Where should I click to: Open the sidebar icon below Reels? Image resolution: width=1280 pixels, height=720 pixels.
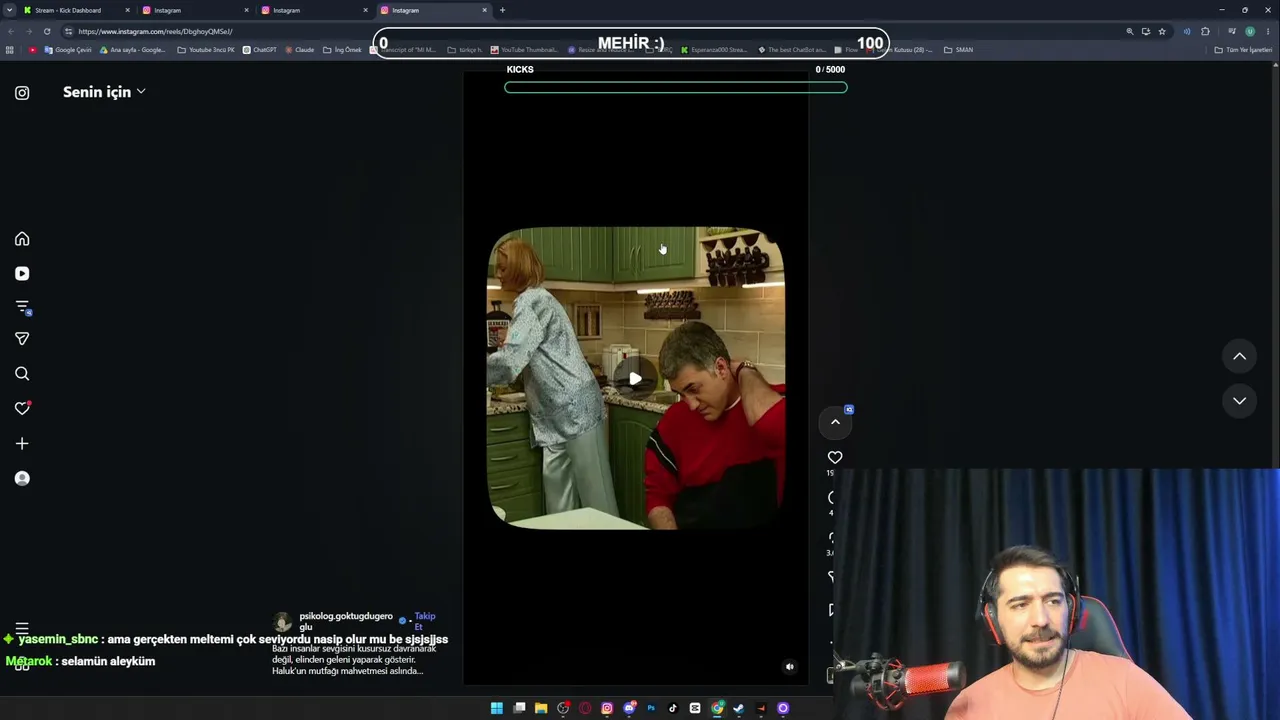tap(22, 307)
